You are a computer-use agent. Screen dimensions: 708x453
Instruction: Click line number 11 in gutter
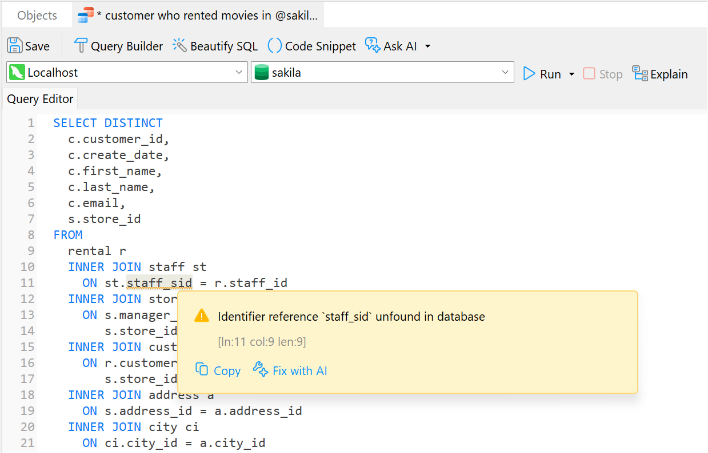pyautogui.click(x=27, y=283)
